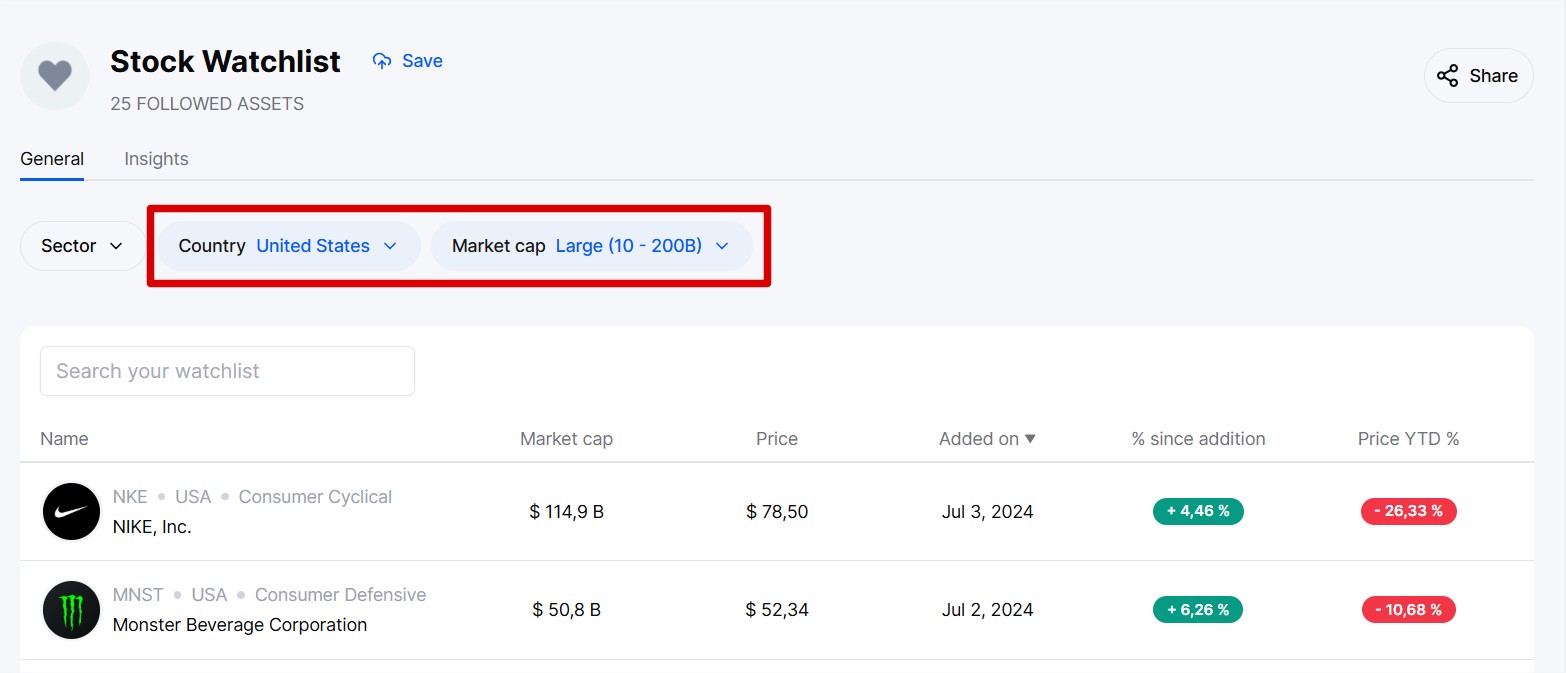Click the NIKE swoosh logo
This screenshot has height=673, width=1566.
[71, 512]
